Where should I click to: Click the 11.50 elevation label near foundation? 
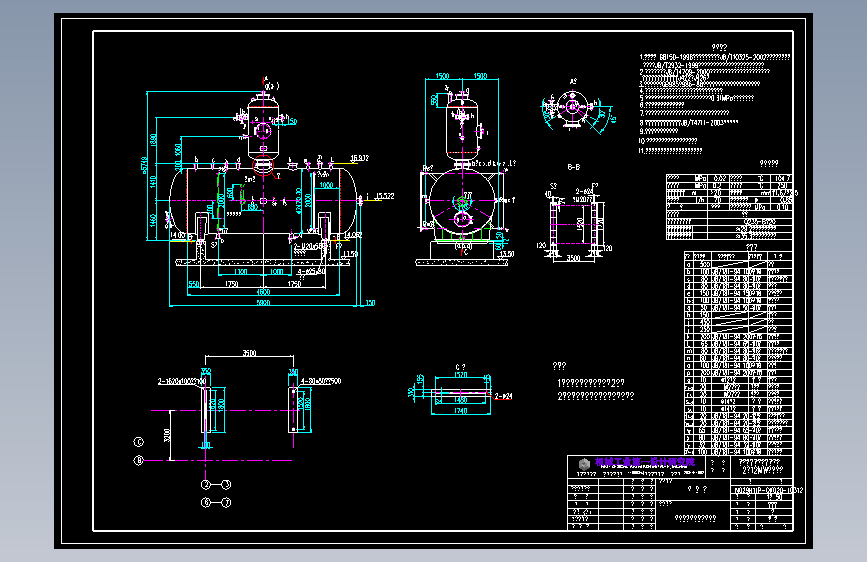pos(350,254)
